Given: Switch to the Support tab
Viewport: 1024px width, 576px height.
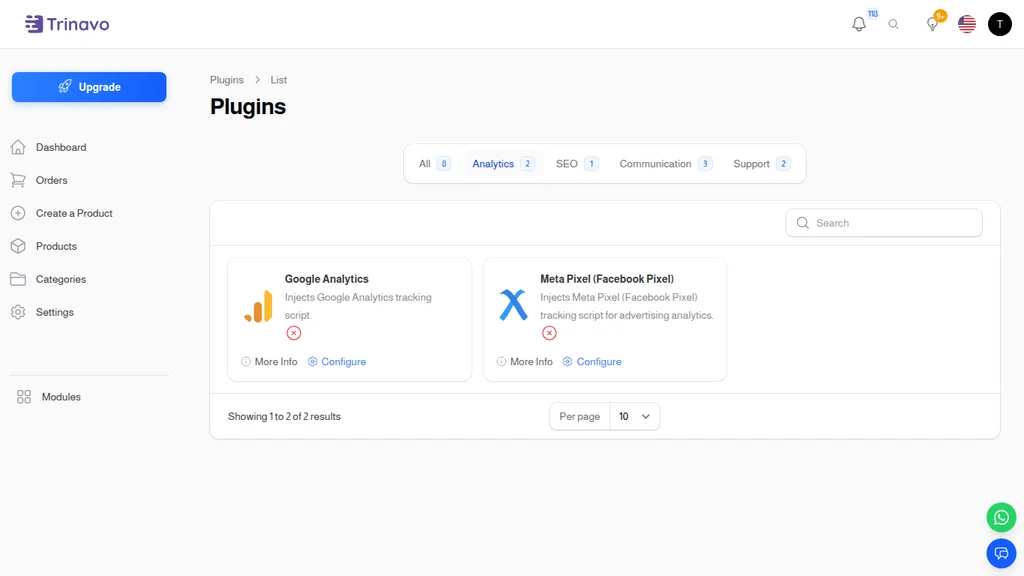Looking at the screenshot, I should pyautogui.click(x=761, y=164).
